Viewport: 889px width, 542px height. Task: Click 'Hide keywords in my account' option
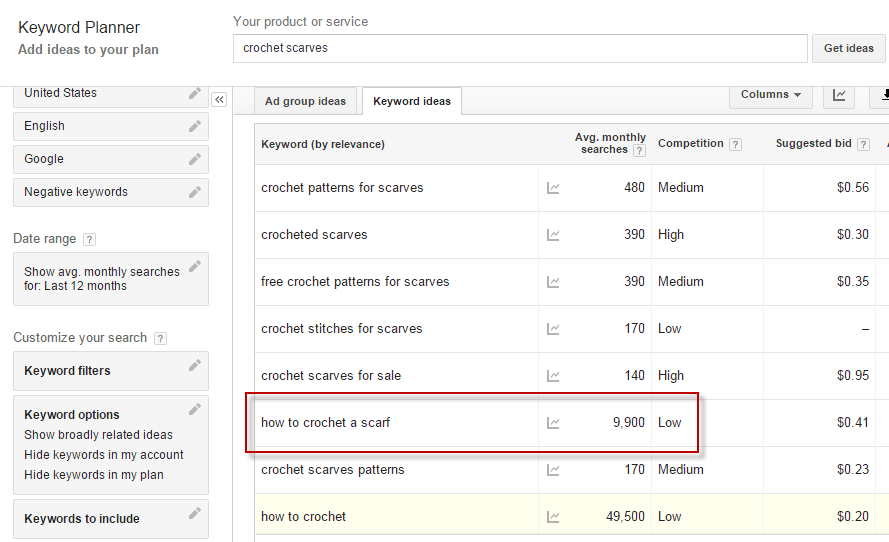pos(104,455)
